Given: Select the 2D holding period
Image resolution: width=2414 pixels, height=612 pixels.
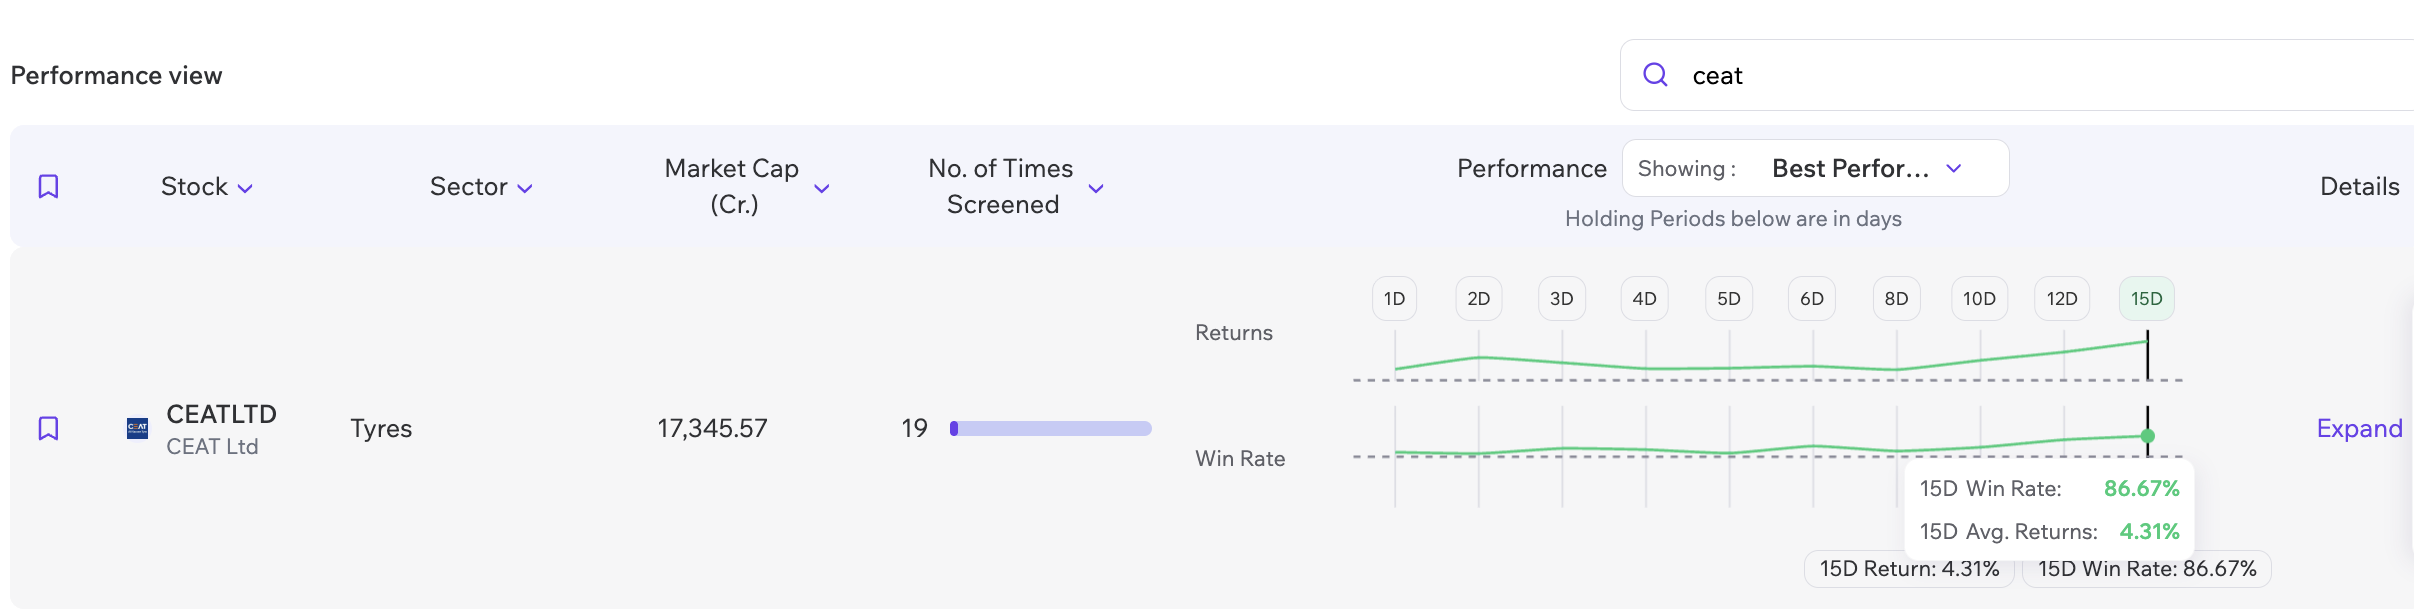Looking at the screenshot, I should (1478, 299).
